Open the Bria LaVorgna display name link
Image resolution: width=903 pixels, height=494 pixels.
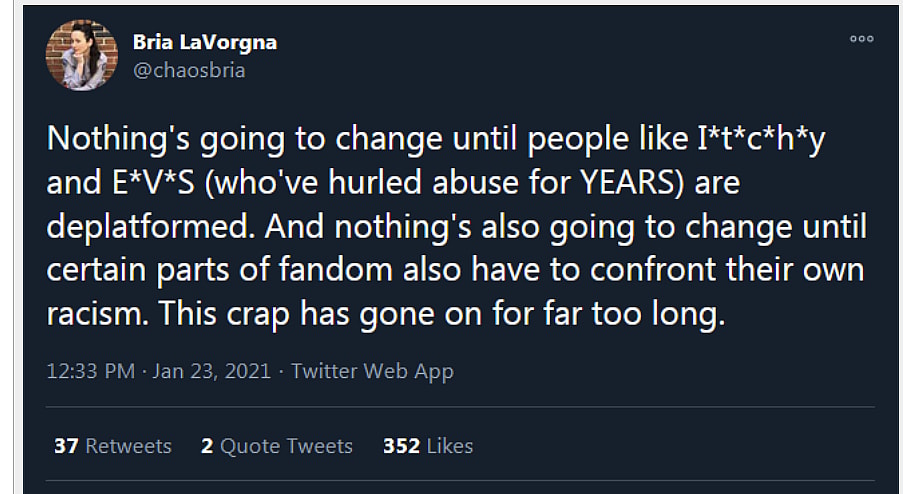click(204, 42)
